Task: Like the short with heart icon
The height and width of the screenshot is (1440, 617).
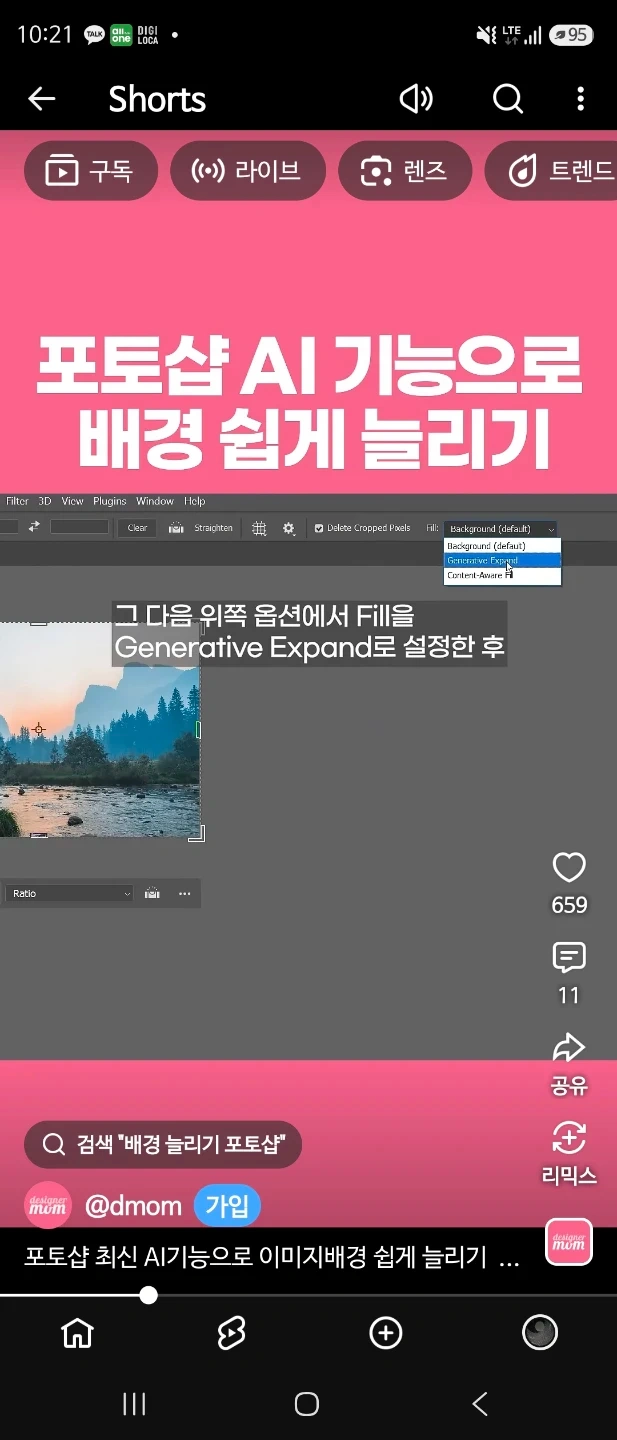Action: (569, 867)
